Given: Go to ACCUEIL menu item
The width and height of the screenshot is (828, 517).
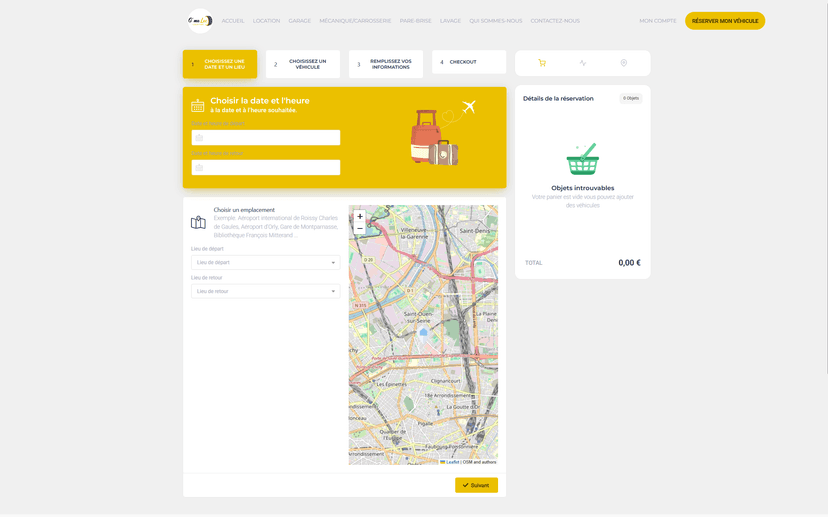Looking at the screenshot, I should pyautogui.click(x=233, y=21).
